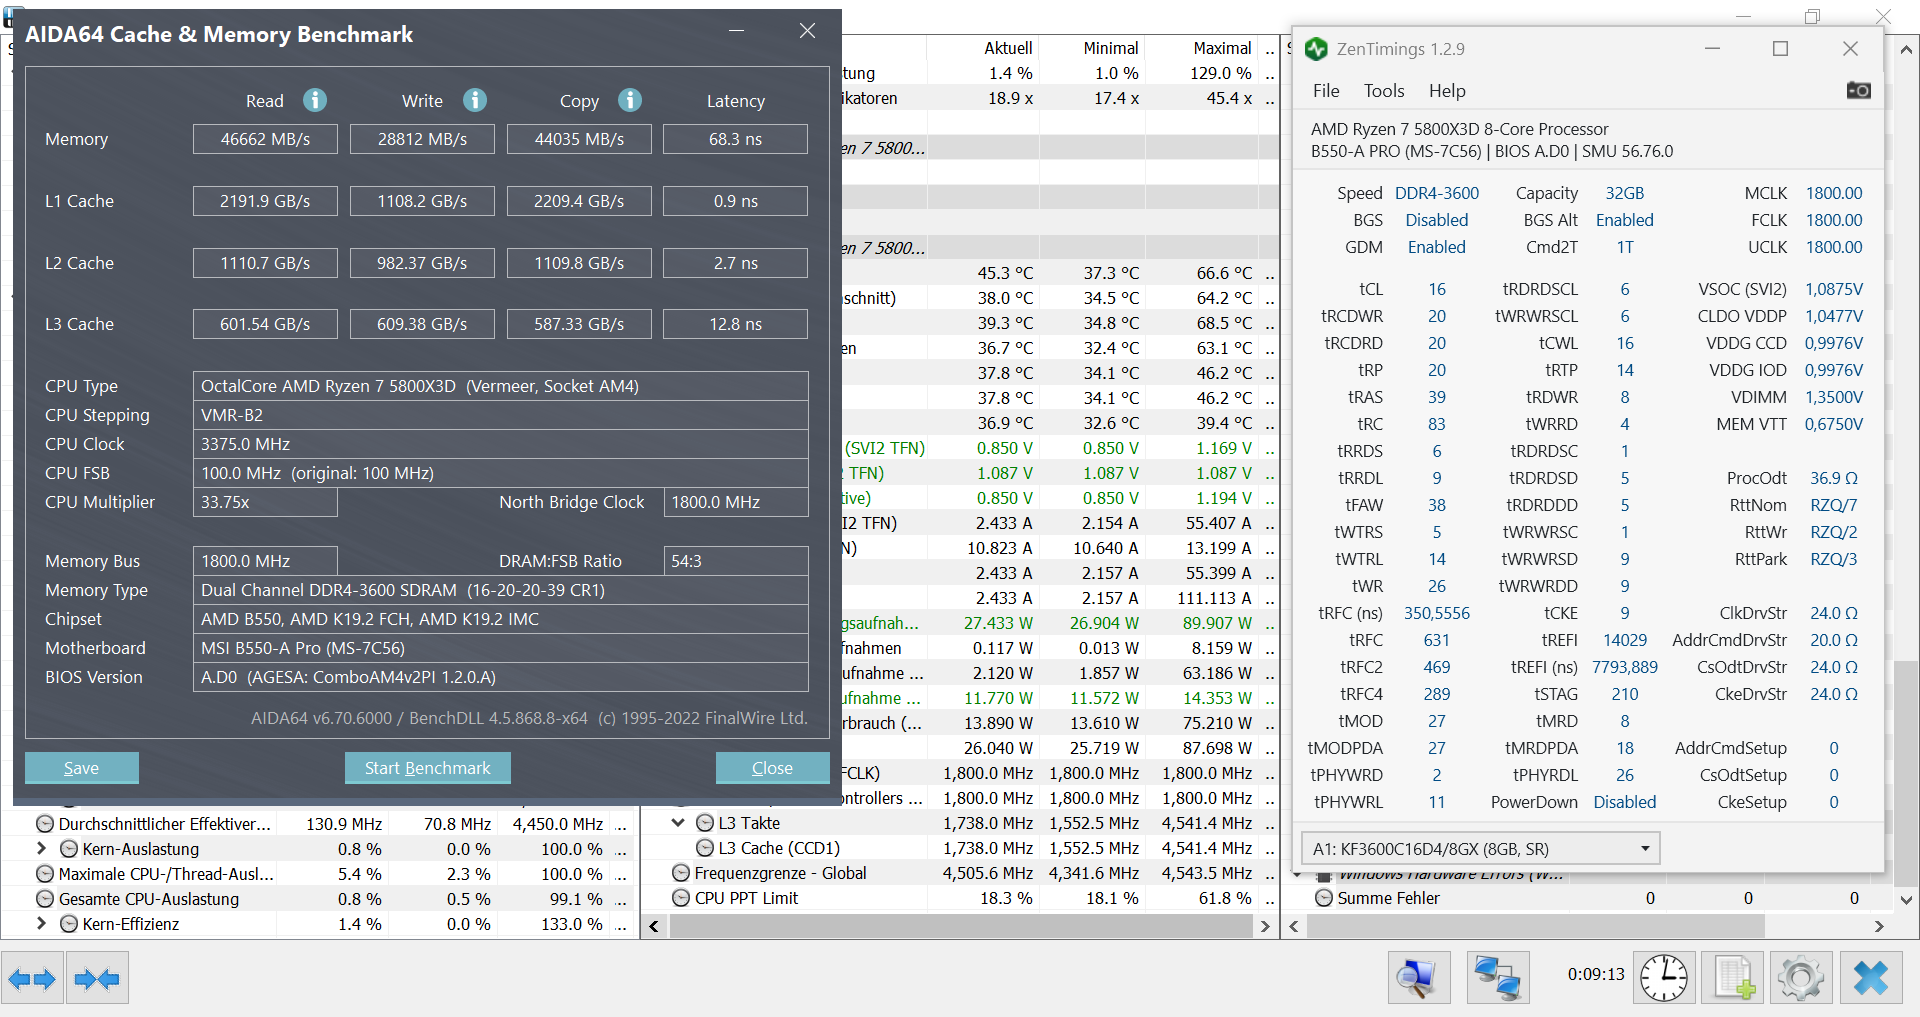The height and width of the screenshot is (1017, 1920).
Task: Open the A1 memory module dropdown
Action: pyautogui.click(x=1644, y=848)
